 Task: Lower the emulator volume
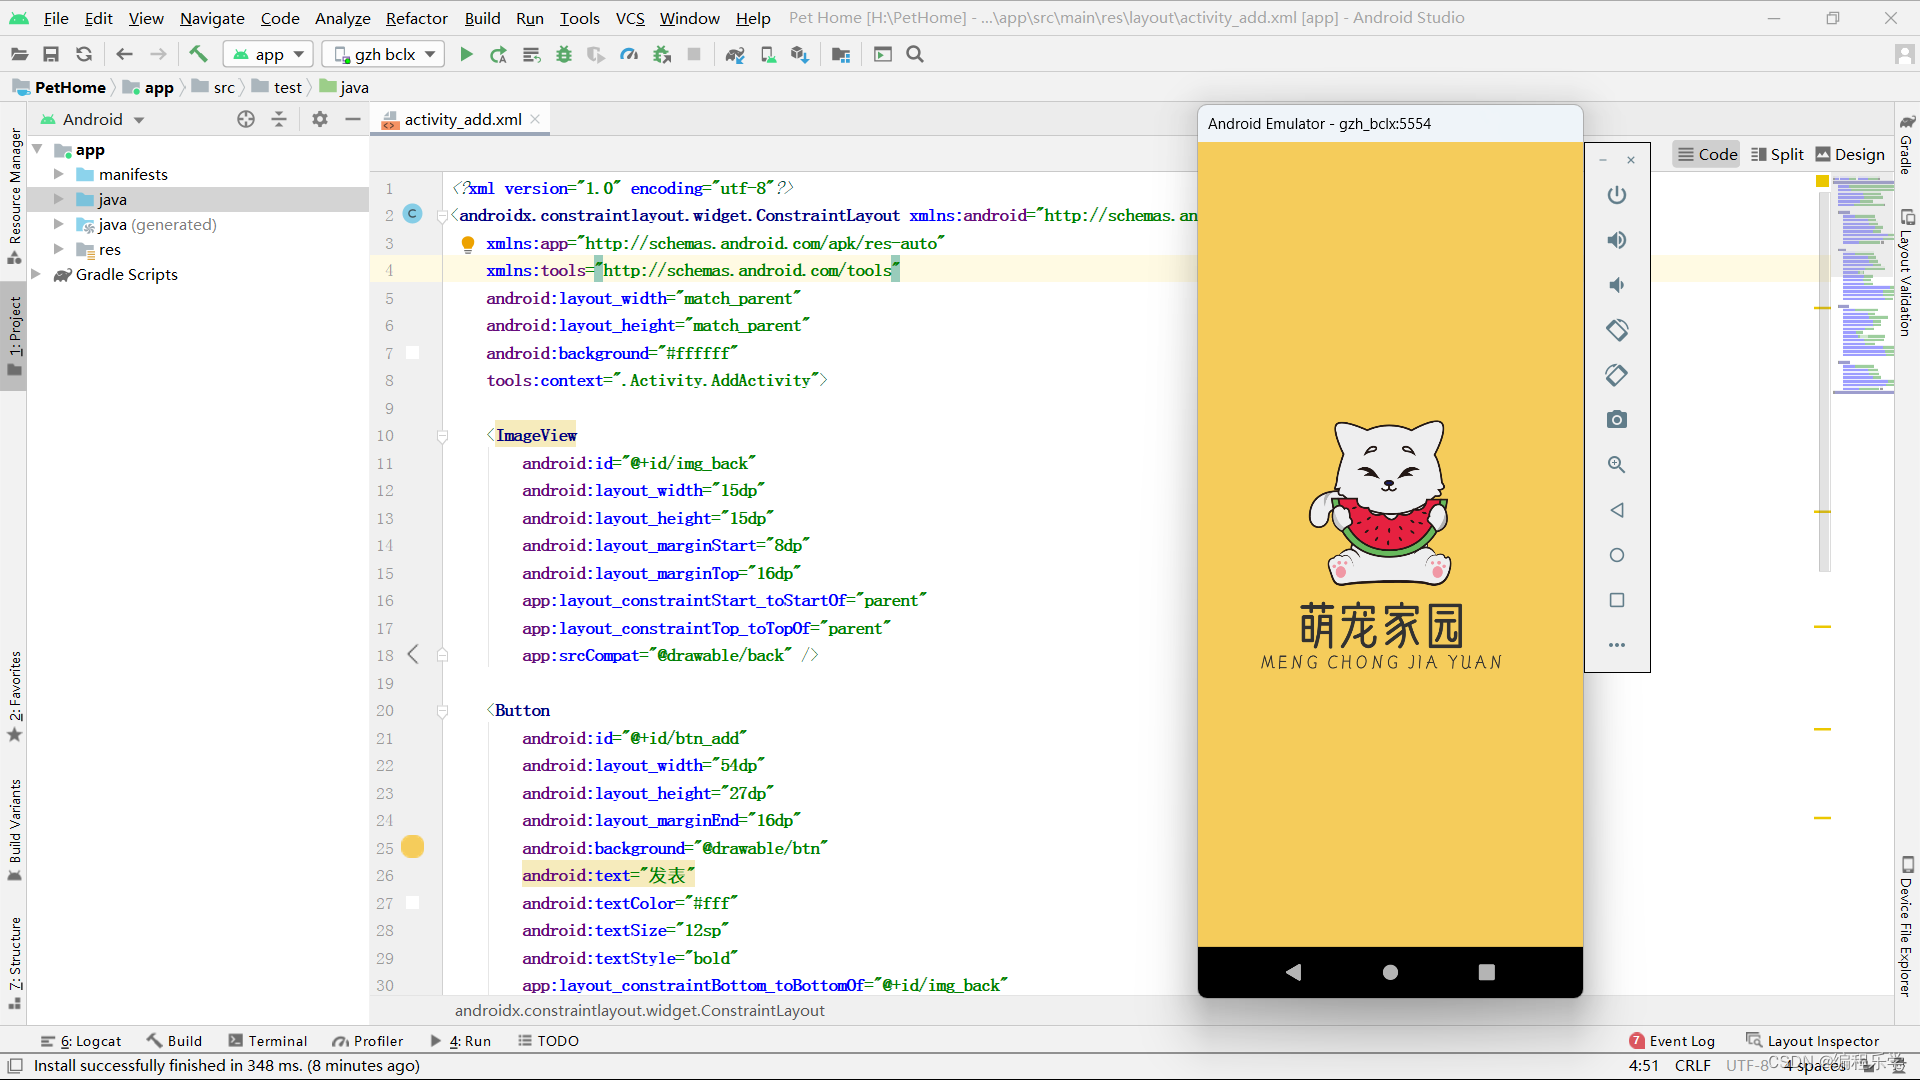(x=1617, y=285)
